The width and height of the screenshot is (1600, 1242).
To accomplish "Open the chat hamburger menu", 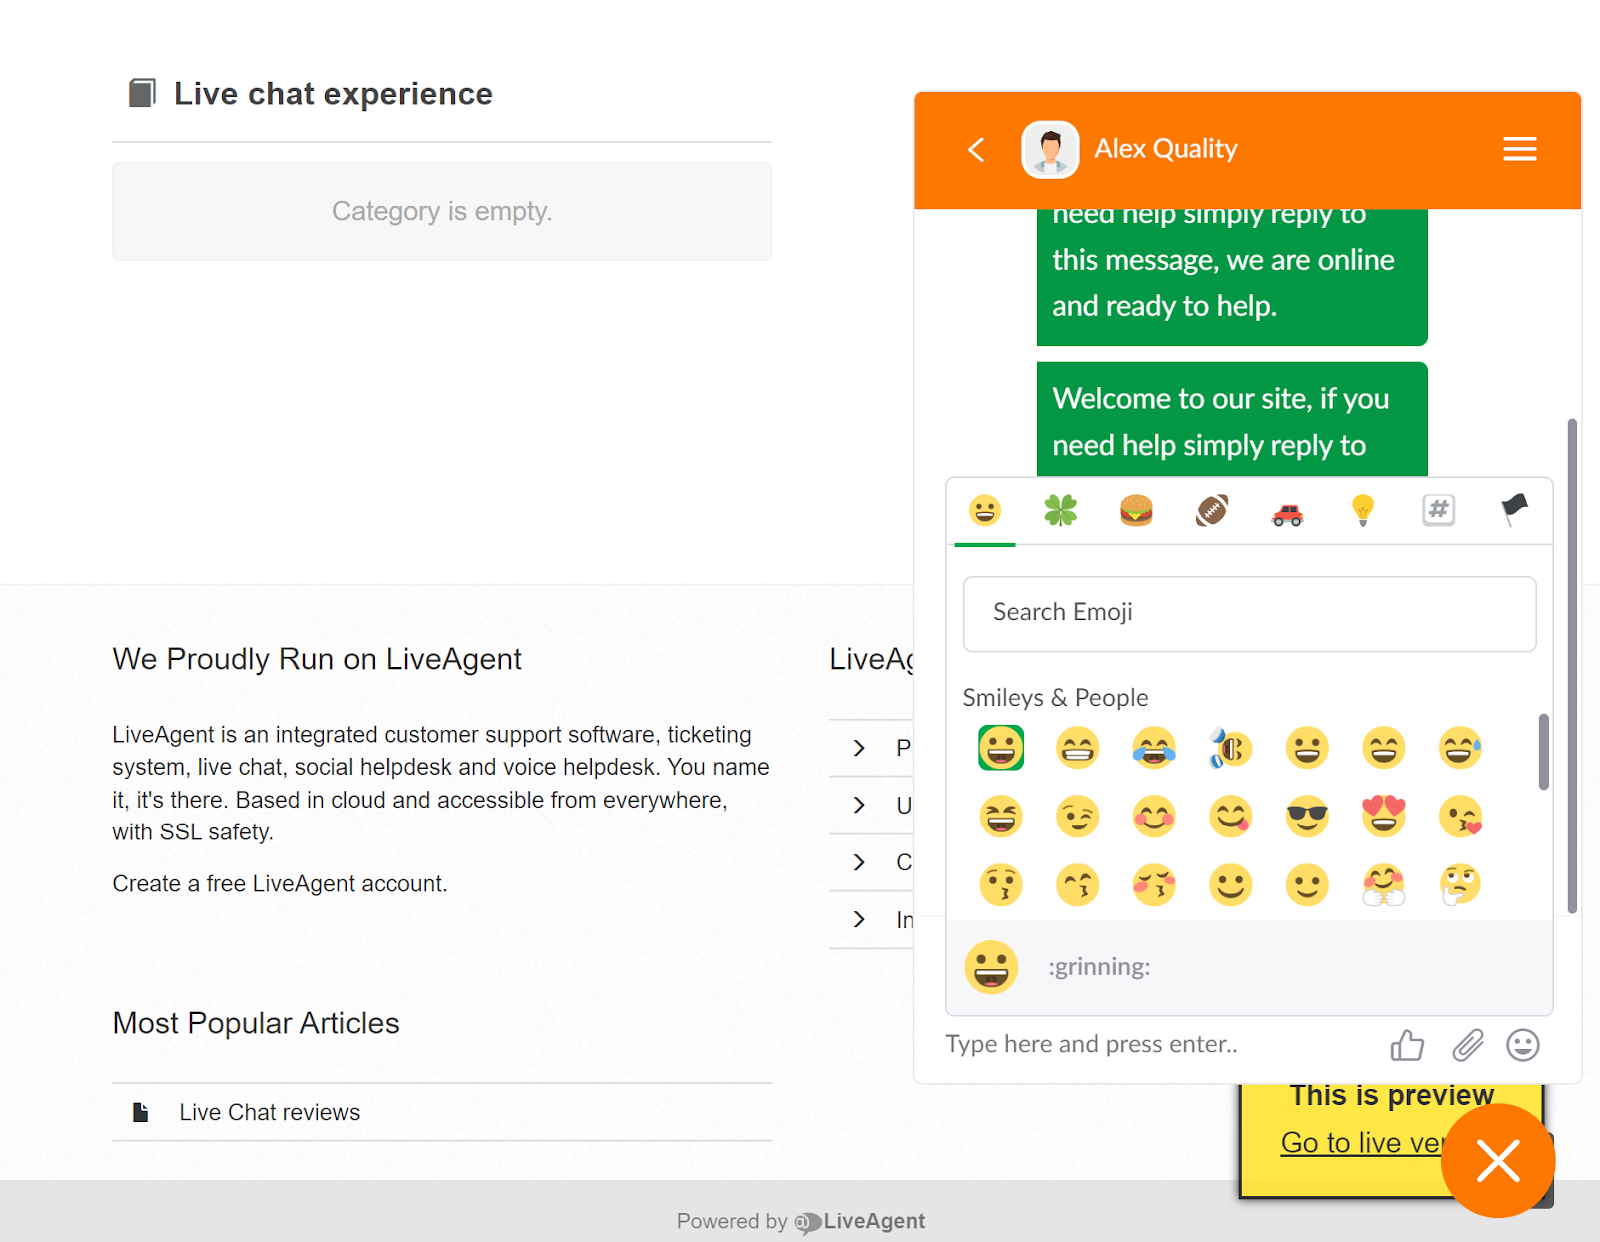I will coord(1519,149).
